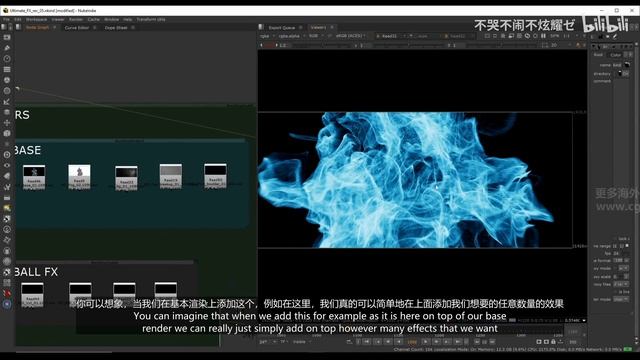Open the sRGB (ACES) viewer process dropdown
640x360 pixels.
[351, 36]
